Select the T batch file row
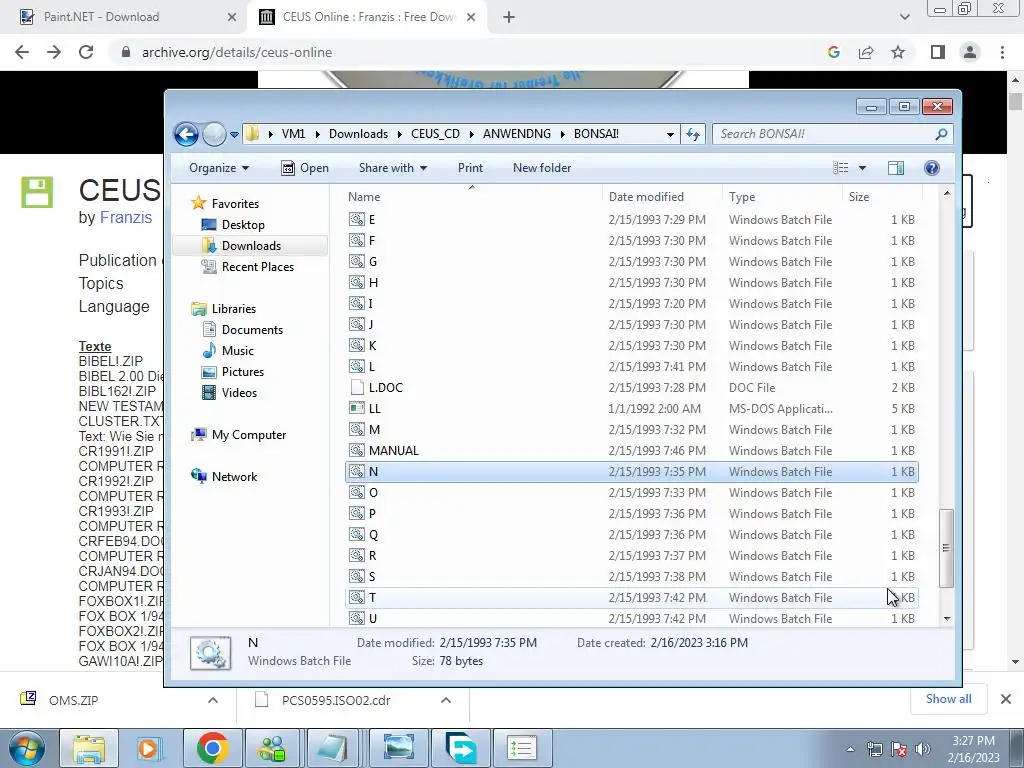 pos(632,598)
